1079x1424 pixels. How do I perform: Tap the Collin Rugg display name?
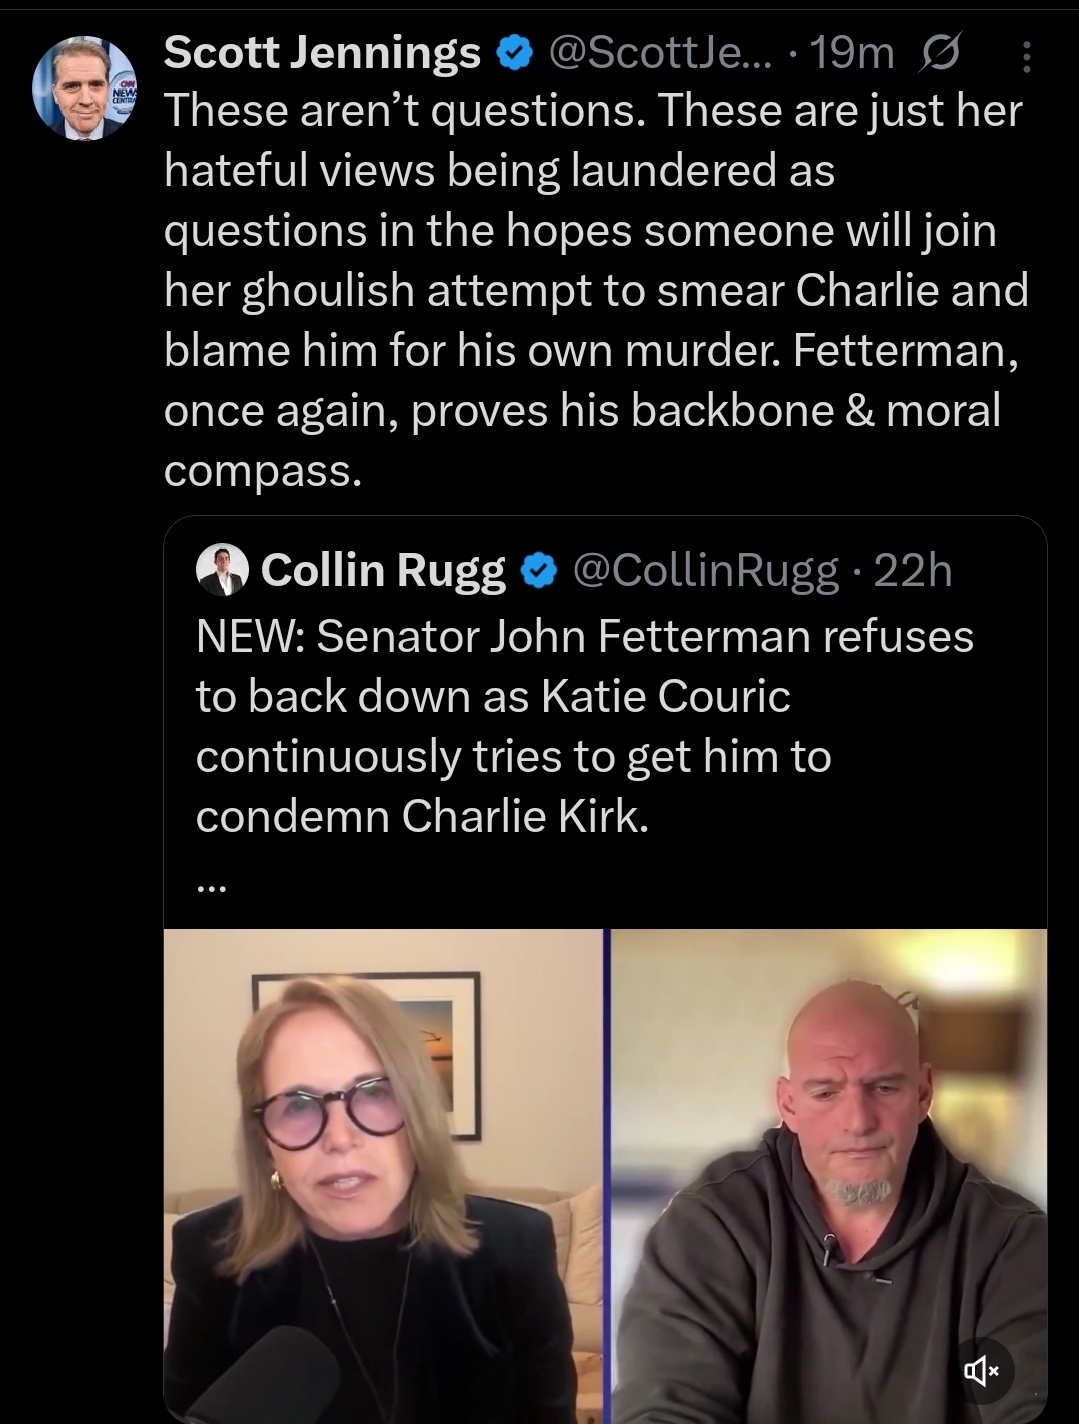point(383,570)
